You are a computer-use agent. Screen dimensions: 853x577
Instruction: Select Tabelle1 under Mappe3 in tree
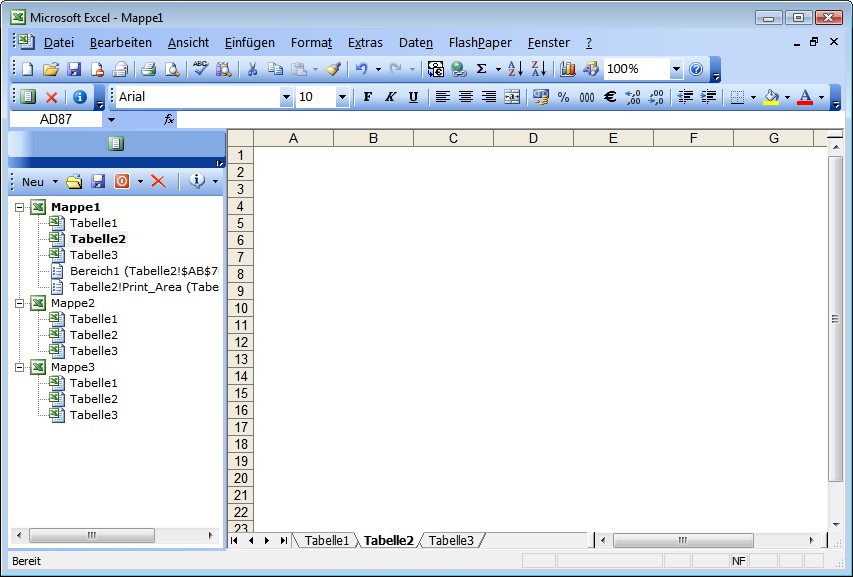pos(93,383)
